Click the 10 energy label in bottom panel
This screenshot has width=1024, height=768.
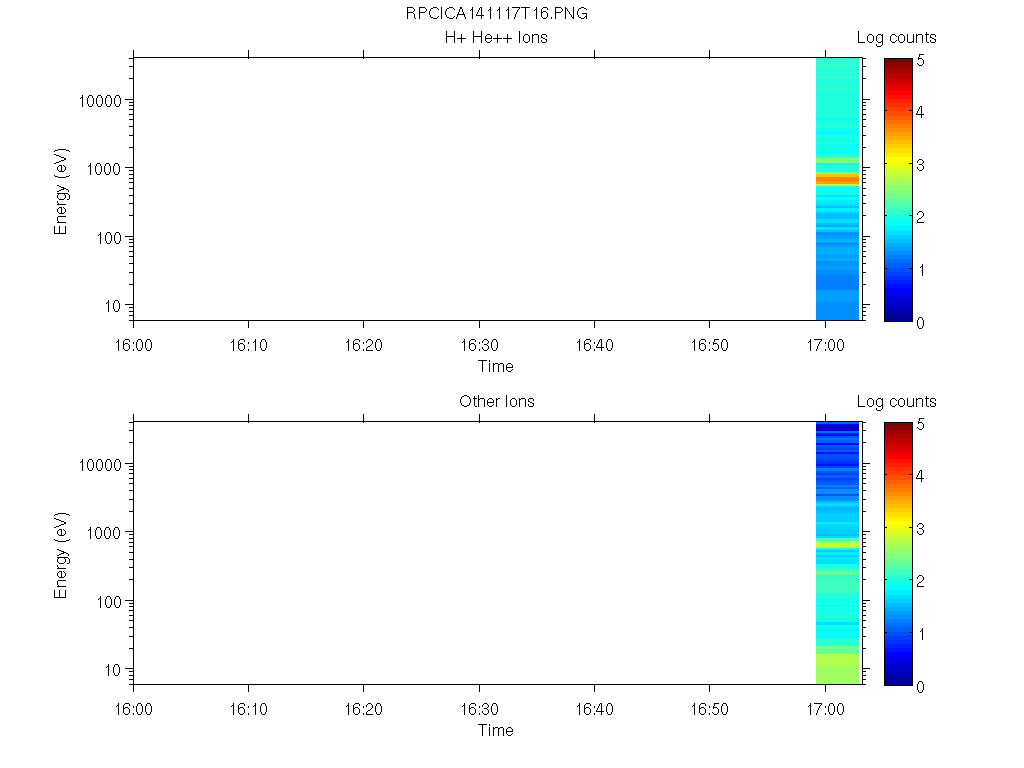[114, 670]
